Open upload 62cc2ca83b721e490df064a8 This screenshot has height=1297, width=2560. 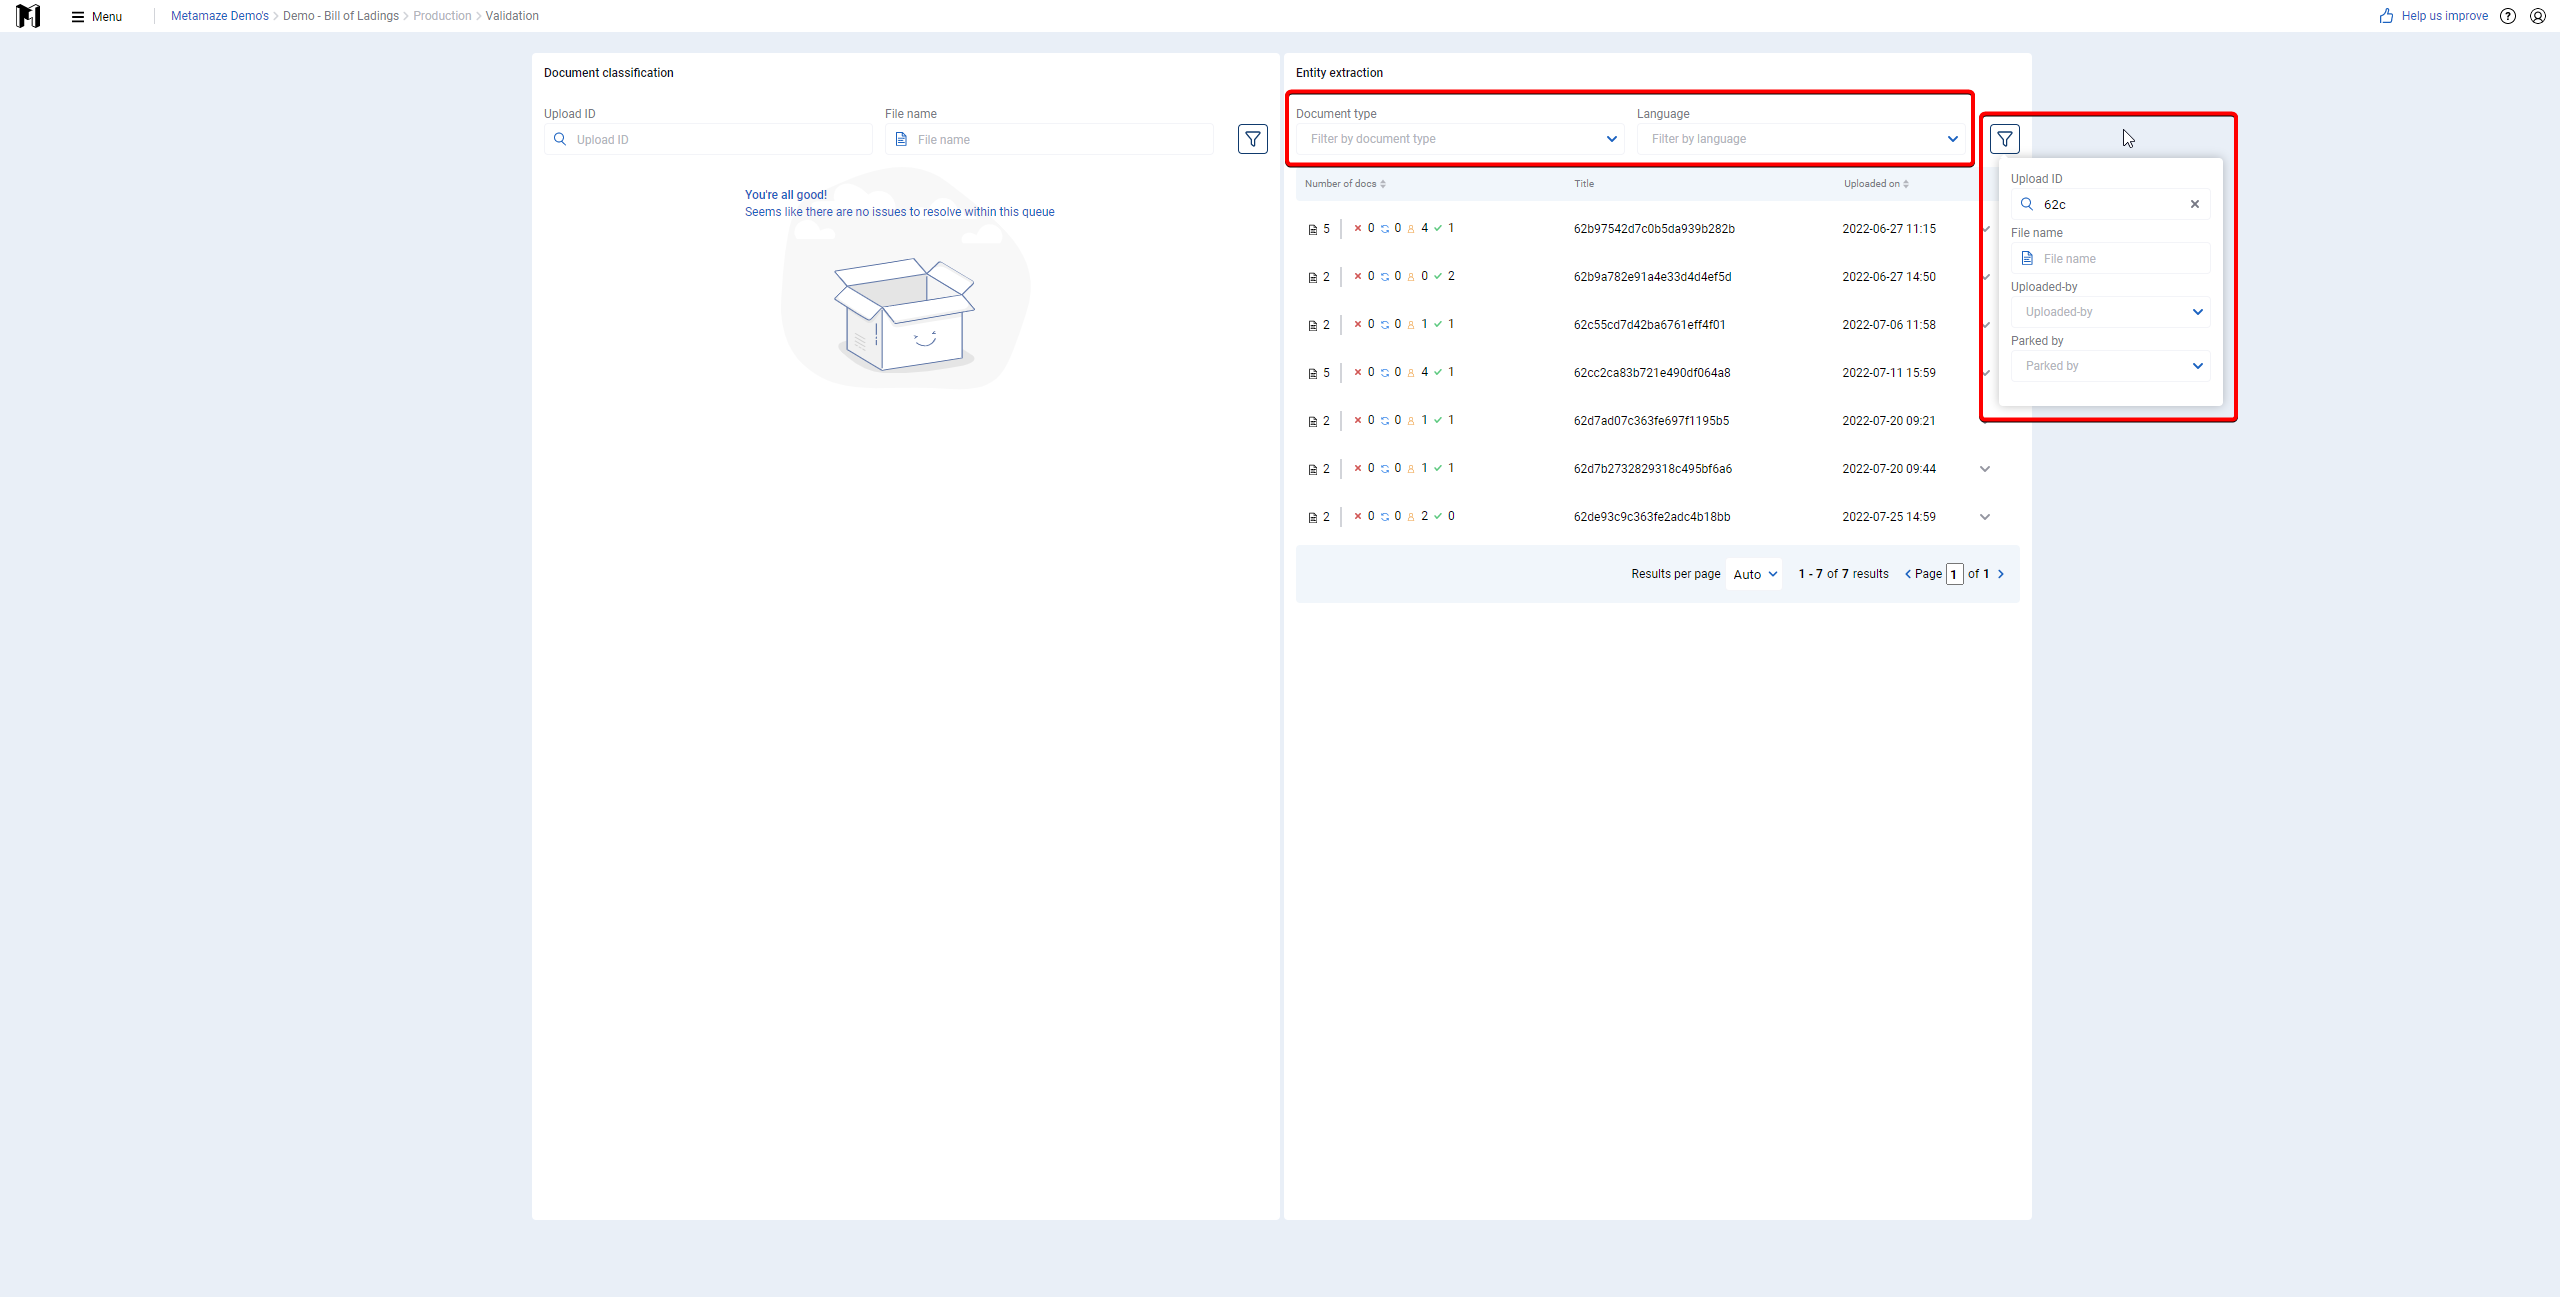pos(1652,373)
